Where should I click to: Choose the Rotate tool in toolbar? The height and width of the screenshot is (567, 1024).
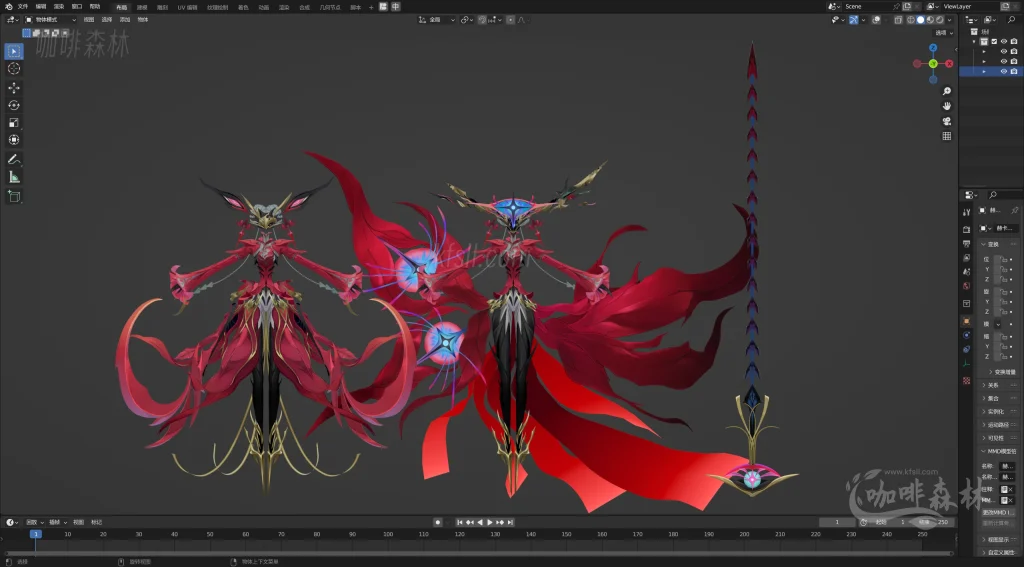pos(14,105)
